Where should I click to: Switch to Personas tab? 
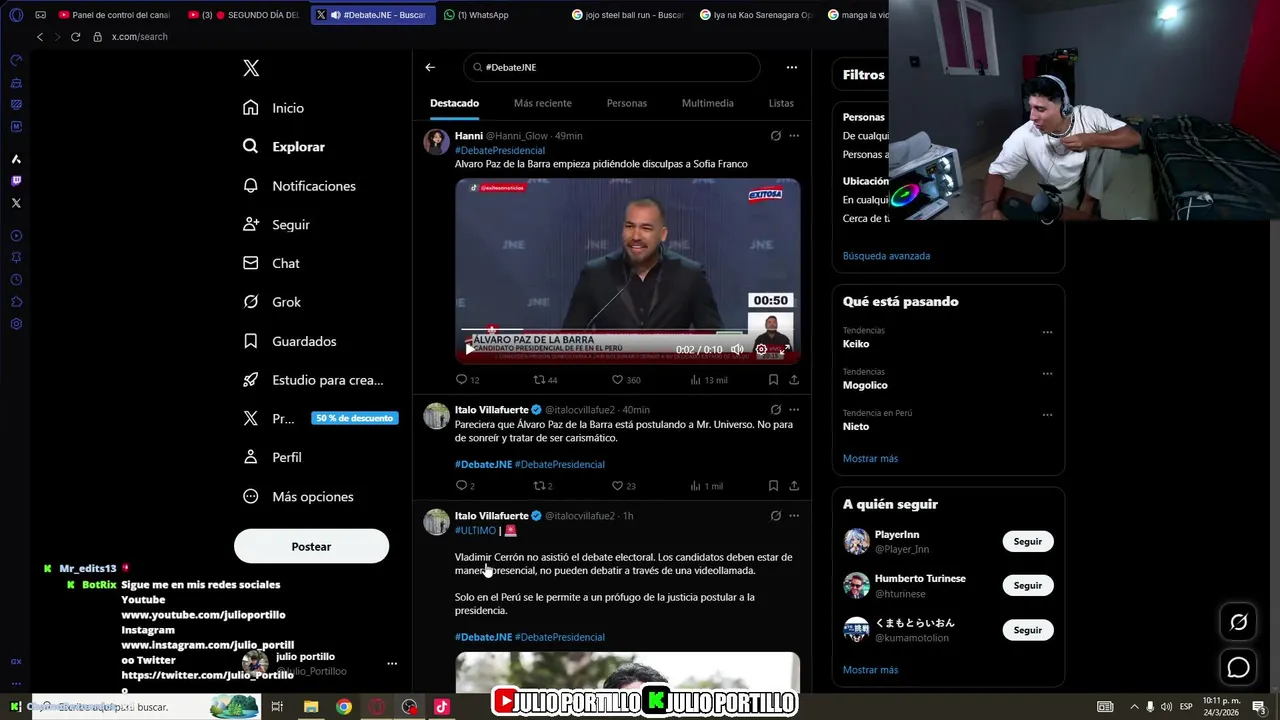point(627,103)
